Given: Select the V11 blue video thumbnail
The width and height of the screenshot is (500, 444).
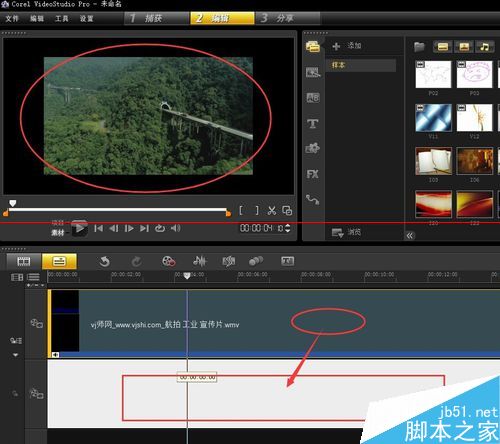Looking at the screenshot, I should 433,118.
